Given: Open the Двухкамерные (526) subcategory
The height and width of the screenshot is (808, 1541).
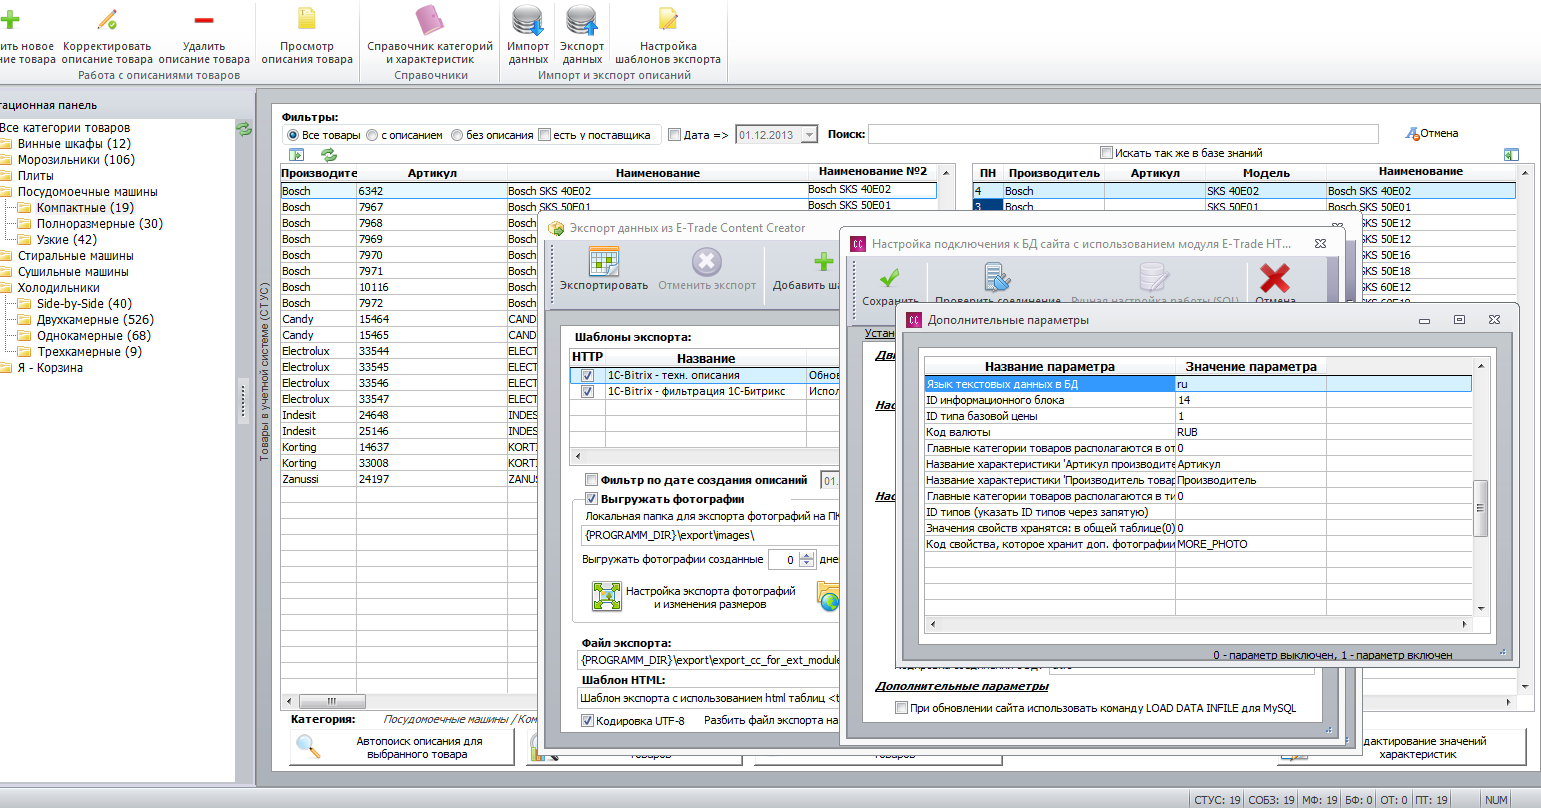Looking at the screenshot, I should [x=95, y=320].
